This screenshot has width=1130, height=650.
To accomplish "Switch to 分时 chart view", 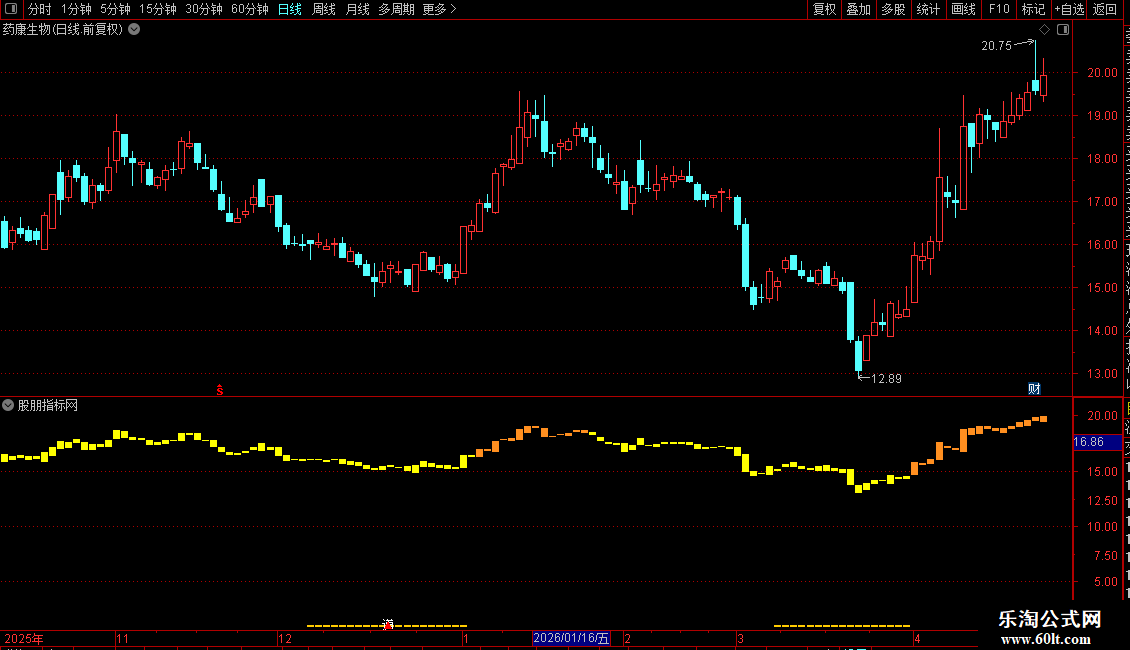I will point(40,9).
